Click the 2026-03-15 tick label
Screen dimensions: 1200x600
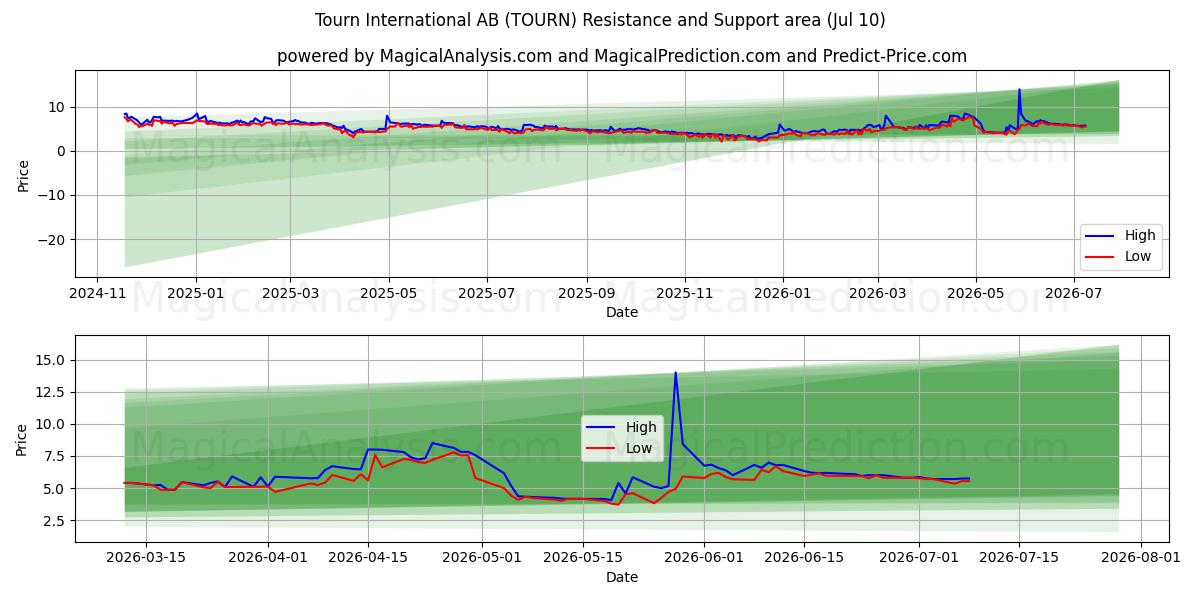click(146, 557)
